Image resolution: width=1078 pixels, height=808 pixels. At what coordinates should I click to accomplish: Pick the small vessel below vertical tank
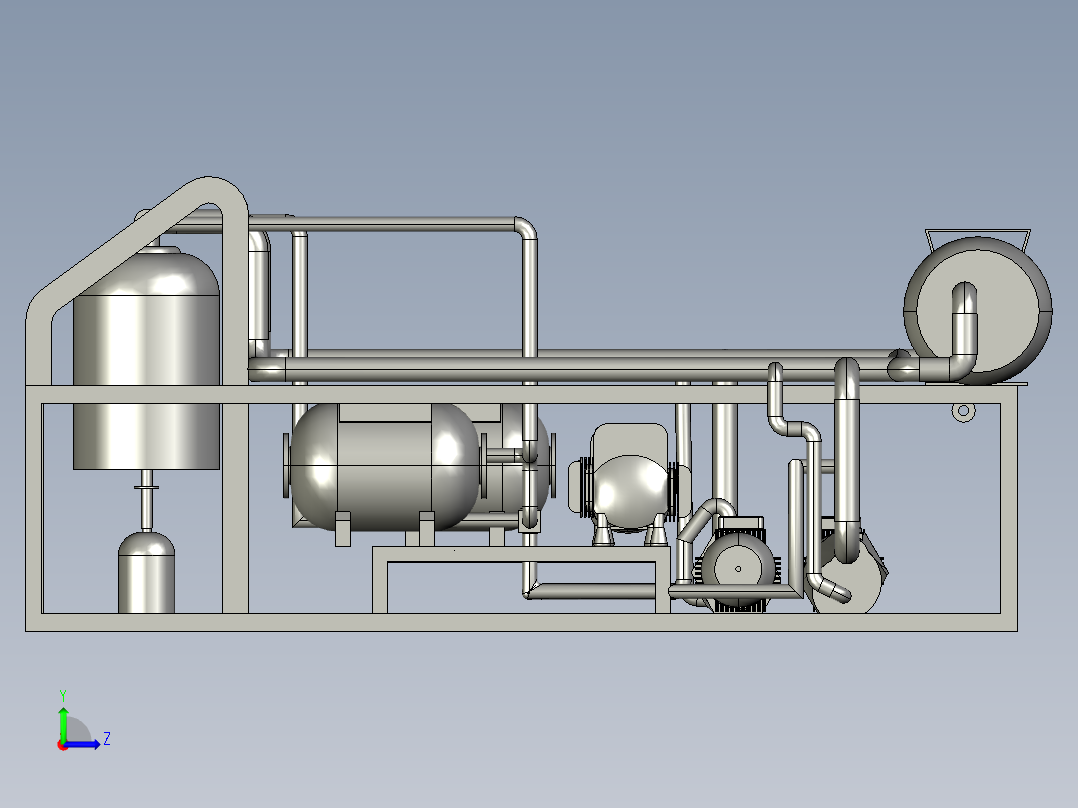click(x=146, y=572)
